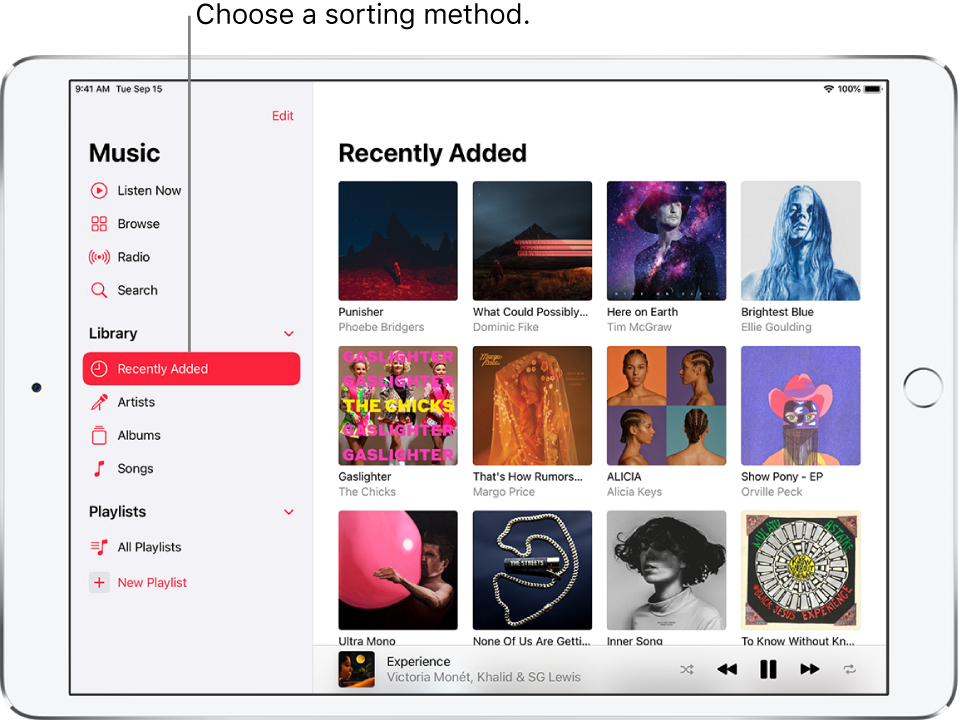Open the Songs list
Viewport: 960px width, 721px height.
(x=135, y=468)
